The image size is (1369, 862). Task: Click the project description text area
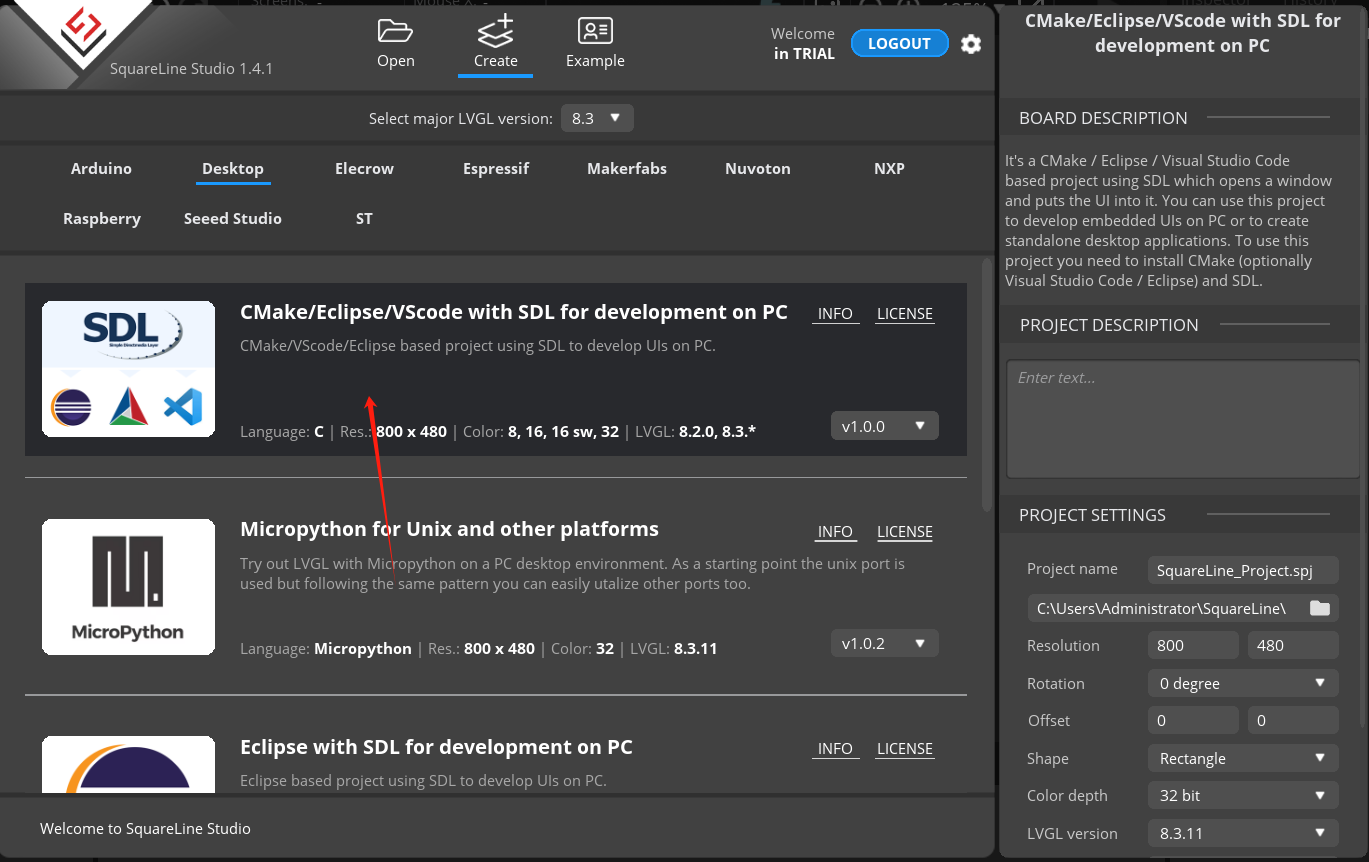coord(1183,418)
